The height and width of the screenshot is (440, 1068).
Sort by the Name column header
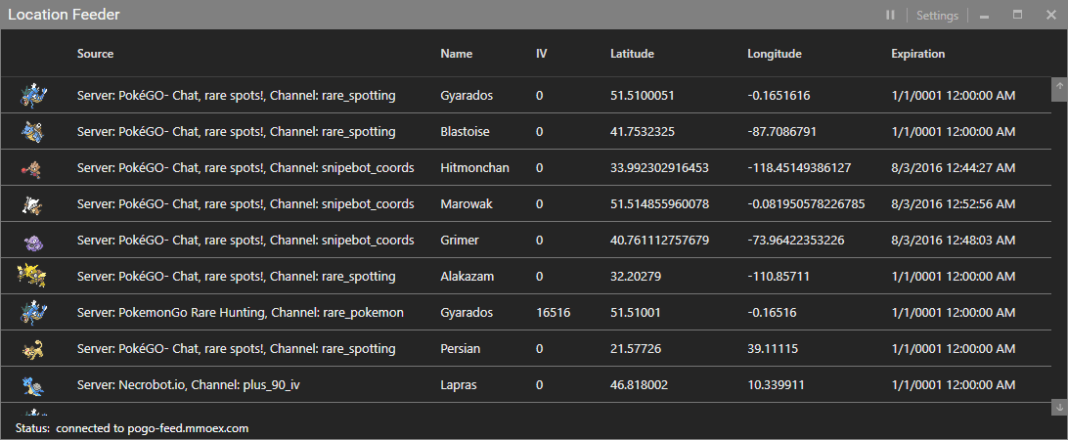(456, 54)
